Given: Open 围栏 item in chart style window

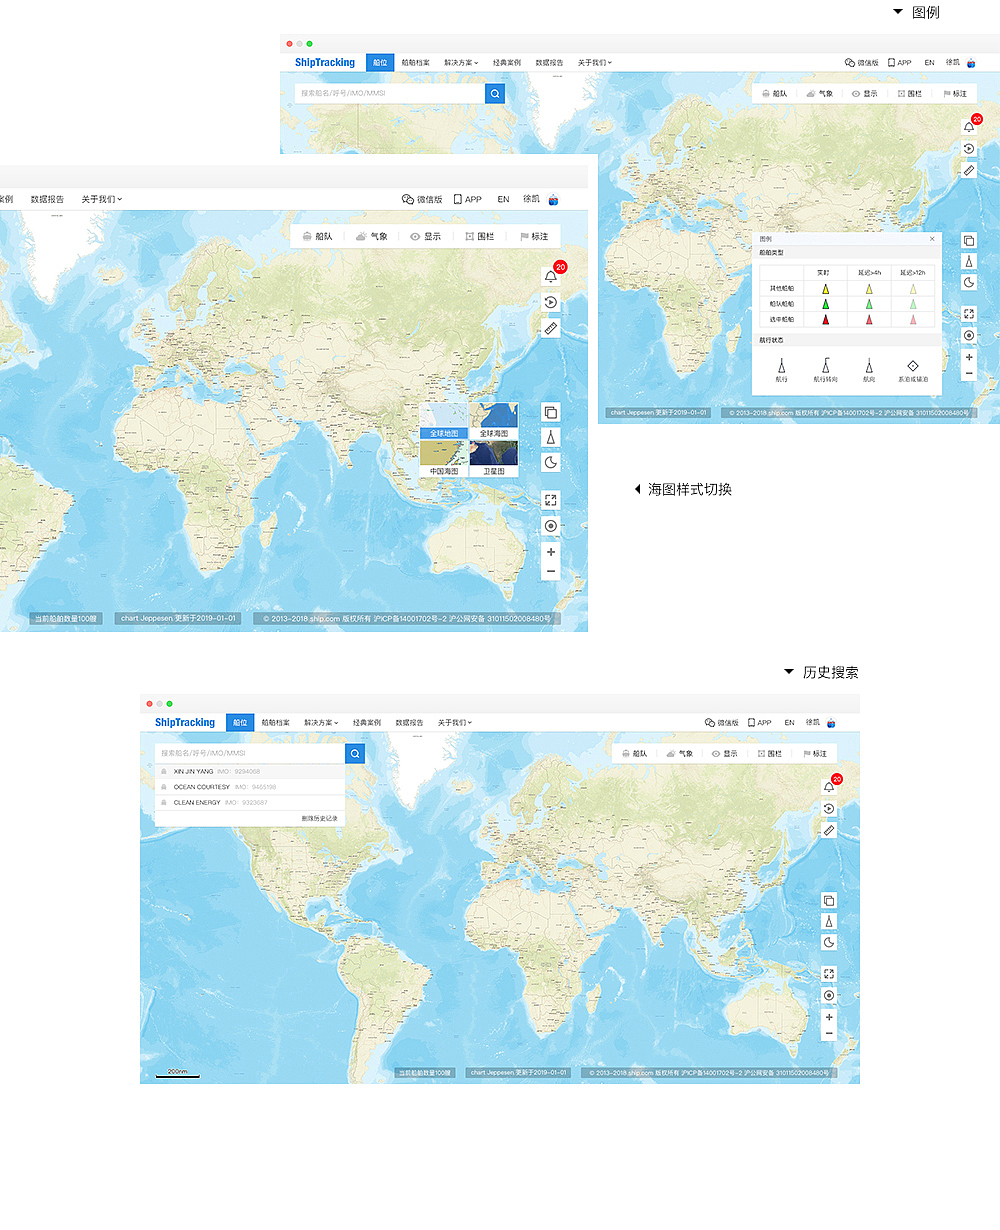Looking at the screenshot, I should tap(480, 237).
